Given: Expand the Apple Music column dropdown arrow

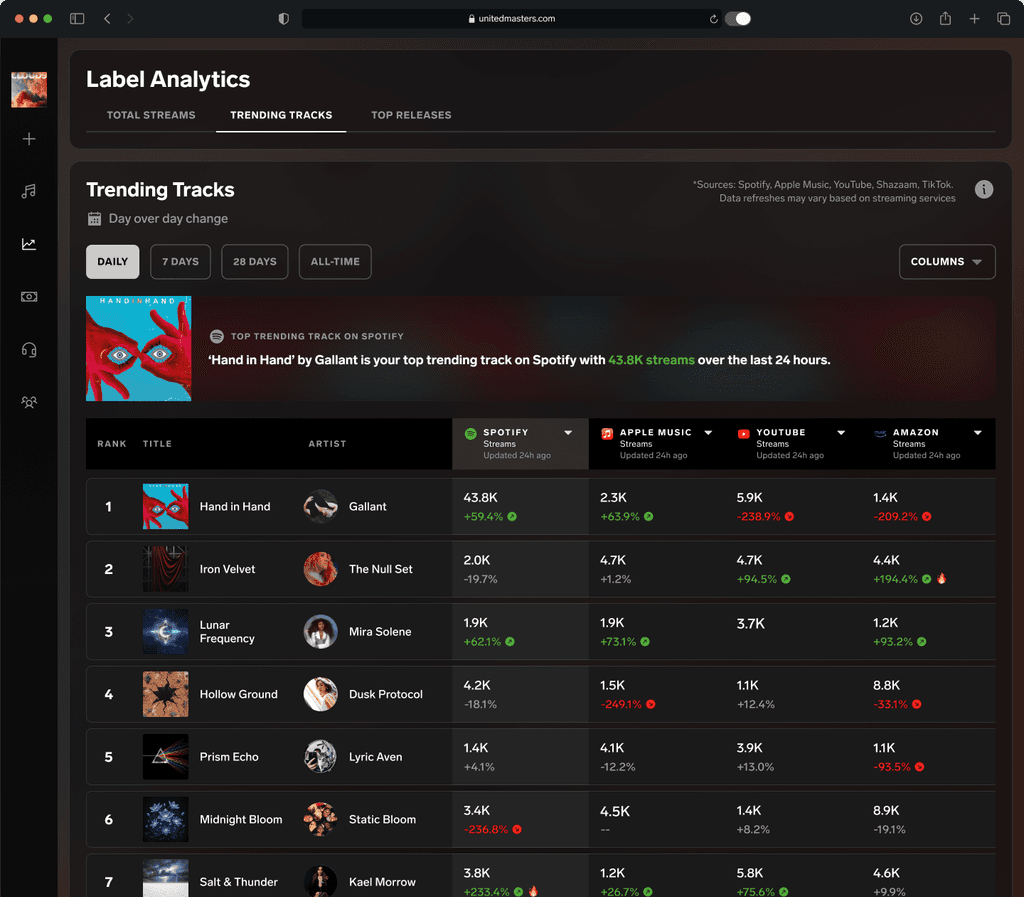Looking at the screenshot, I should [708, 433].
